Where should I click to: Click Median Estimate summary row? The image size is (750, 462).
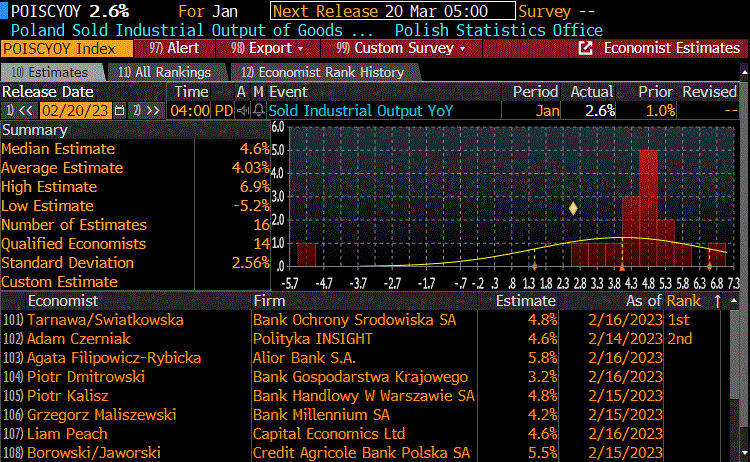click(x=135, y=149)
